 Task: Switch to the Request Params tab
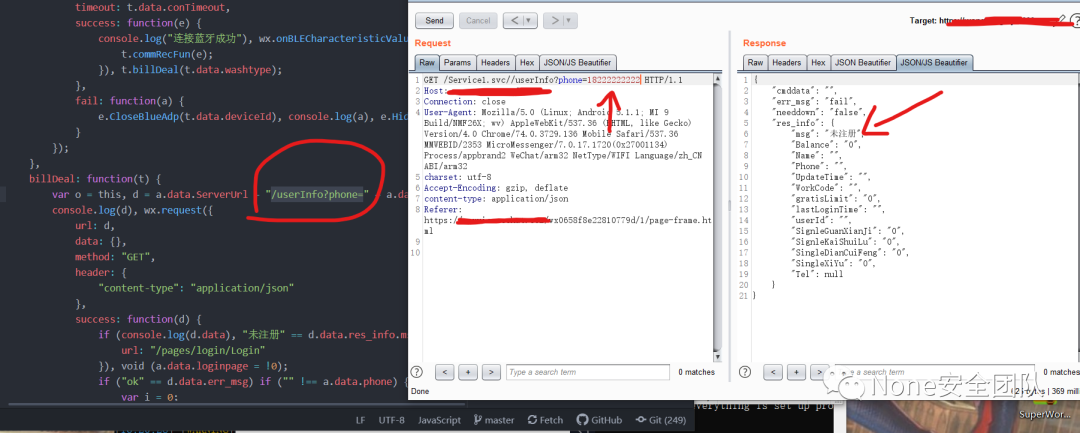click(x=457, y=63)
